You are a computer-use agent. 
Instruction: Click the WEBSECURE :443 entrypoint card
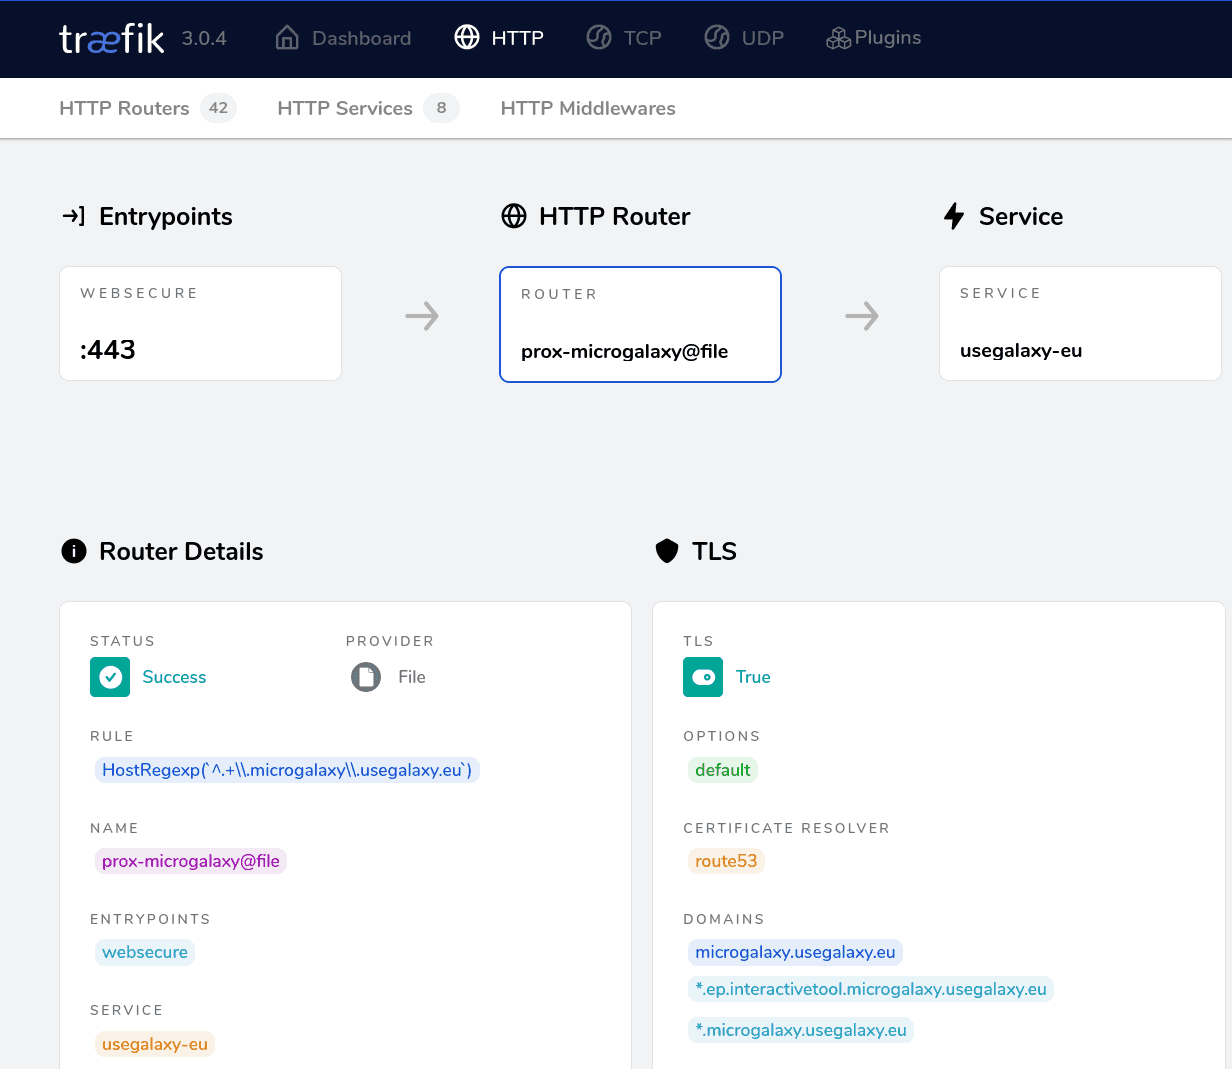point(200,323)
